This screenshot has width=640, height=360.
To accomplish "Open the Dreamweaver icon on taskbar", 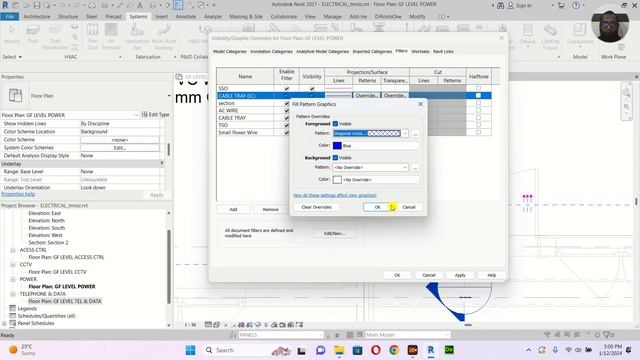I will pyautogui.click(x=449, y=350).
